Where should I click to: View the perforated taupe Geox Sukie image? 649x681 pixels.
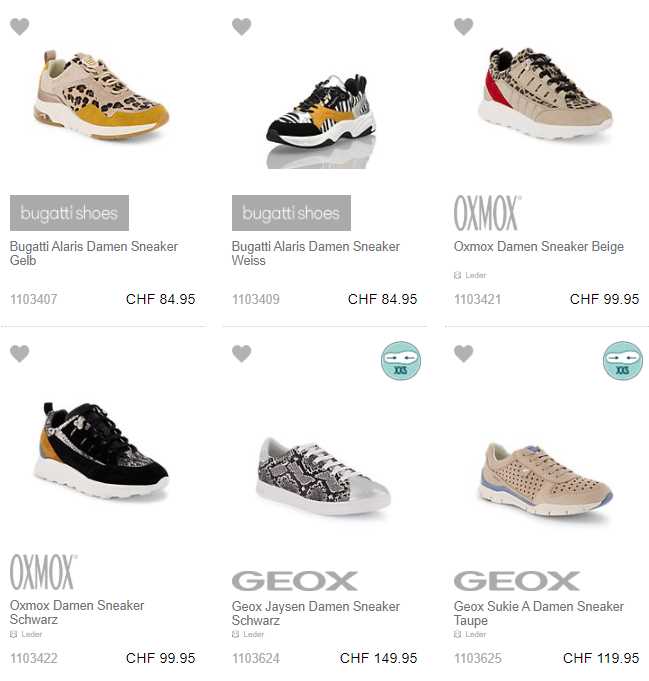click(546, 479)
